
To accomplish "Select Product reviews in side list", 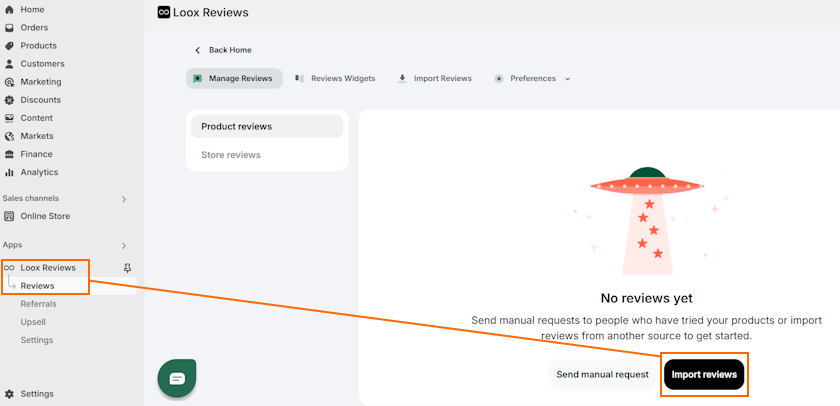I will tap(267, 126).
